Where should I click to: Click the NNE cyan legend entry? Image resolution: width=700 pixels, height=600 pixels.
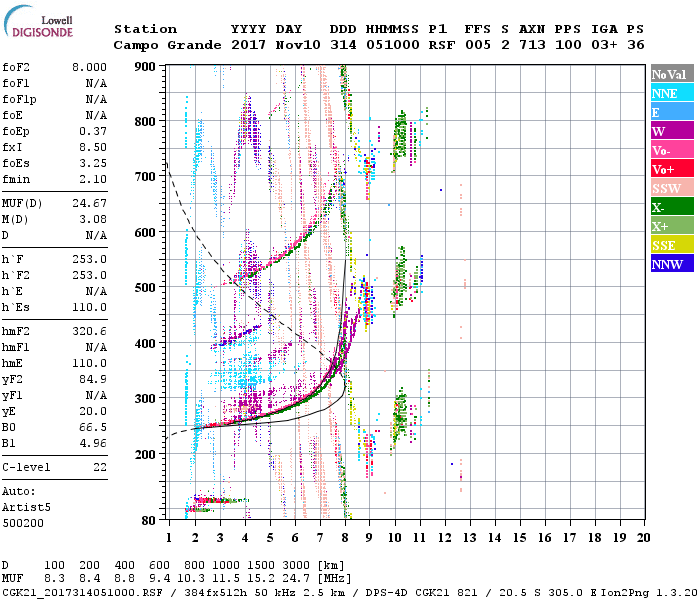(x=671, y=93)
